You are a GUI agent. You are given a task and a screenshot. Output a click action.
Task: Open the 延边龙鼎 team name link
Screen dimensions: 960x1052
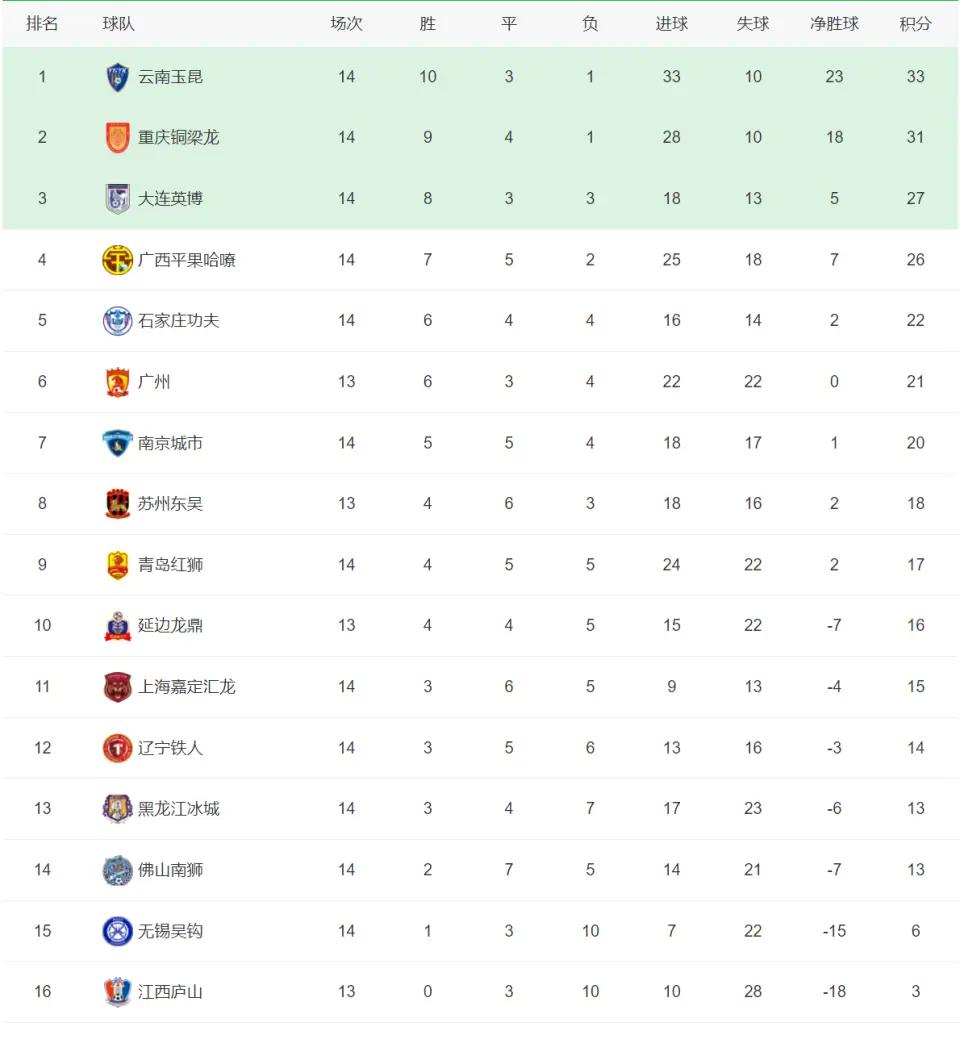(170, 625)
